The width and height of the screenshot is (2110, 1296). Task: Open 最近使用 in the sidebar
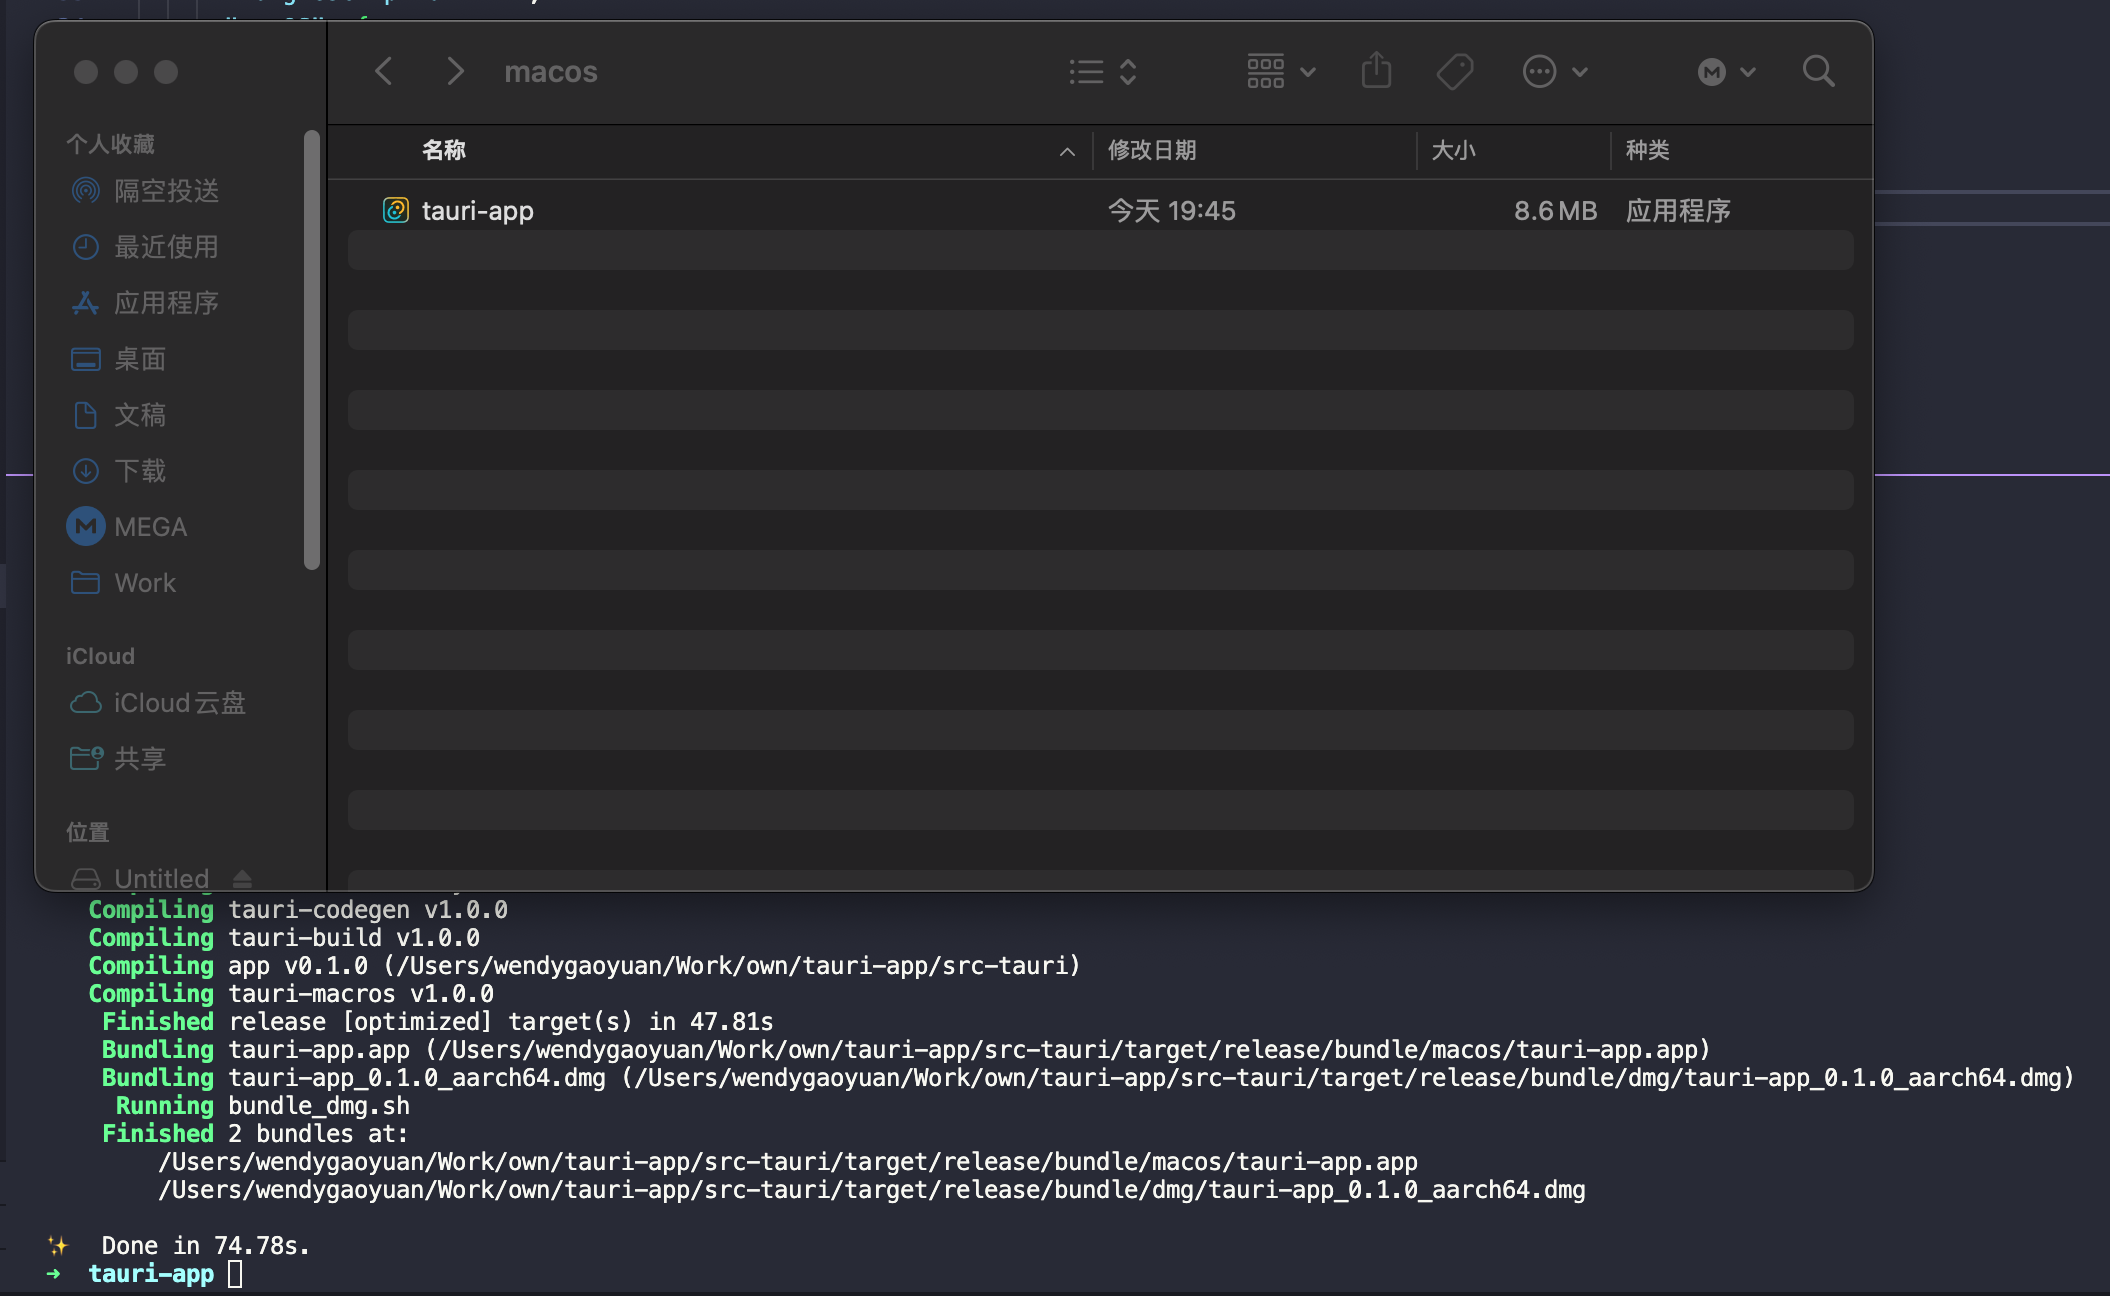point(166,247)
